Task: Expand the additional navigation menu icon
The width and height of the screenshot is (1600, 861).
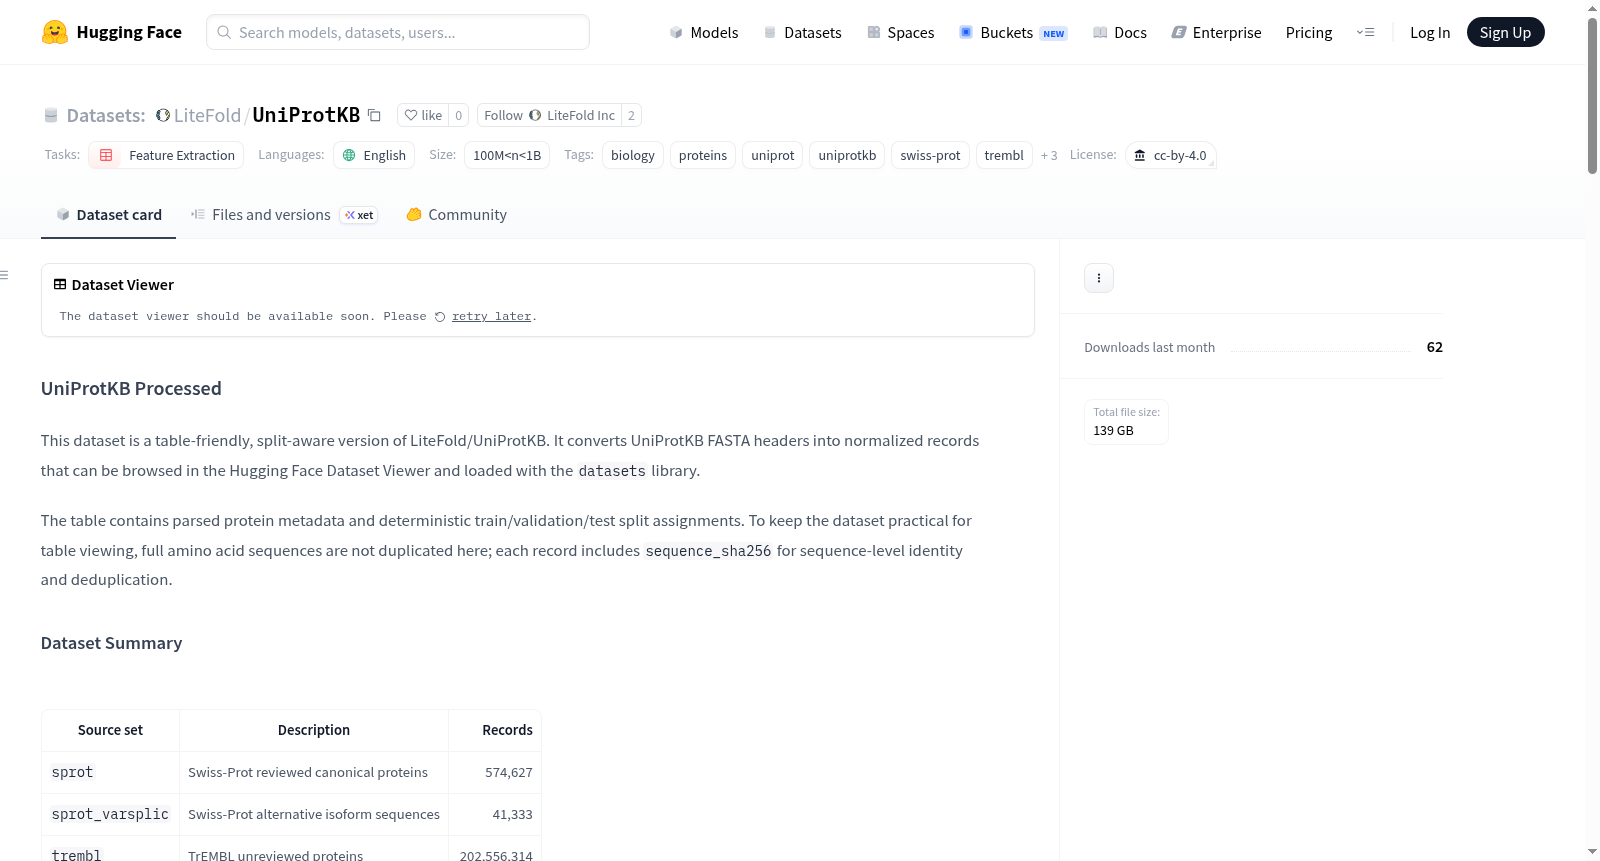Action: click(x=1365, y=32)
